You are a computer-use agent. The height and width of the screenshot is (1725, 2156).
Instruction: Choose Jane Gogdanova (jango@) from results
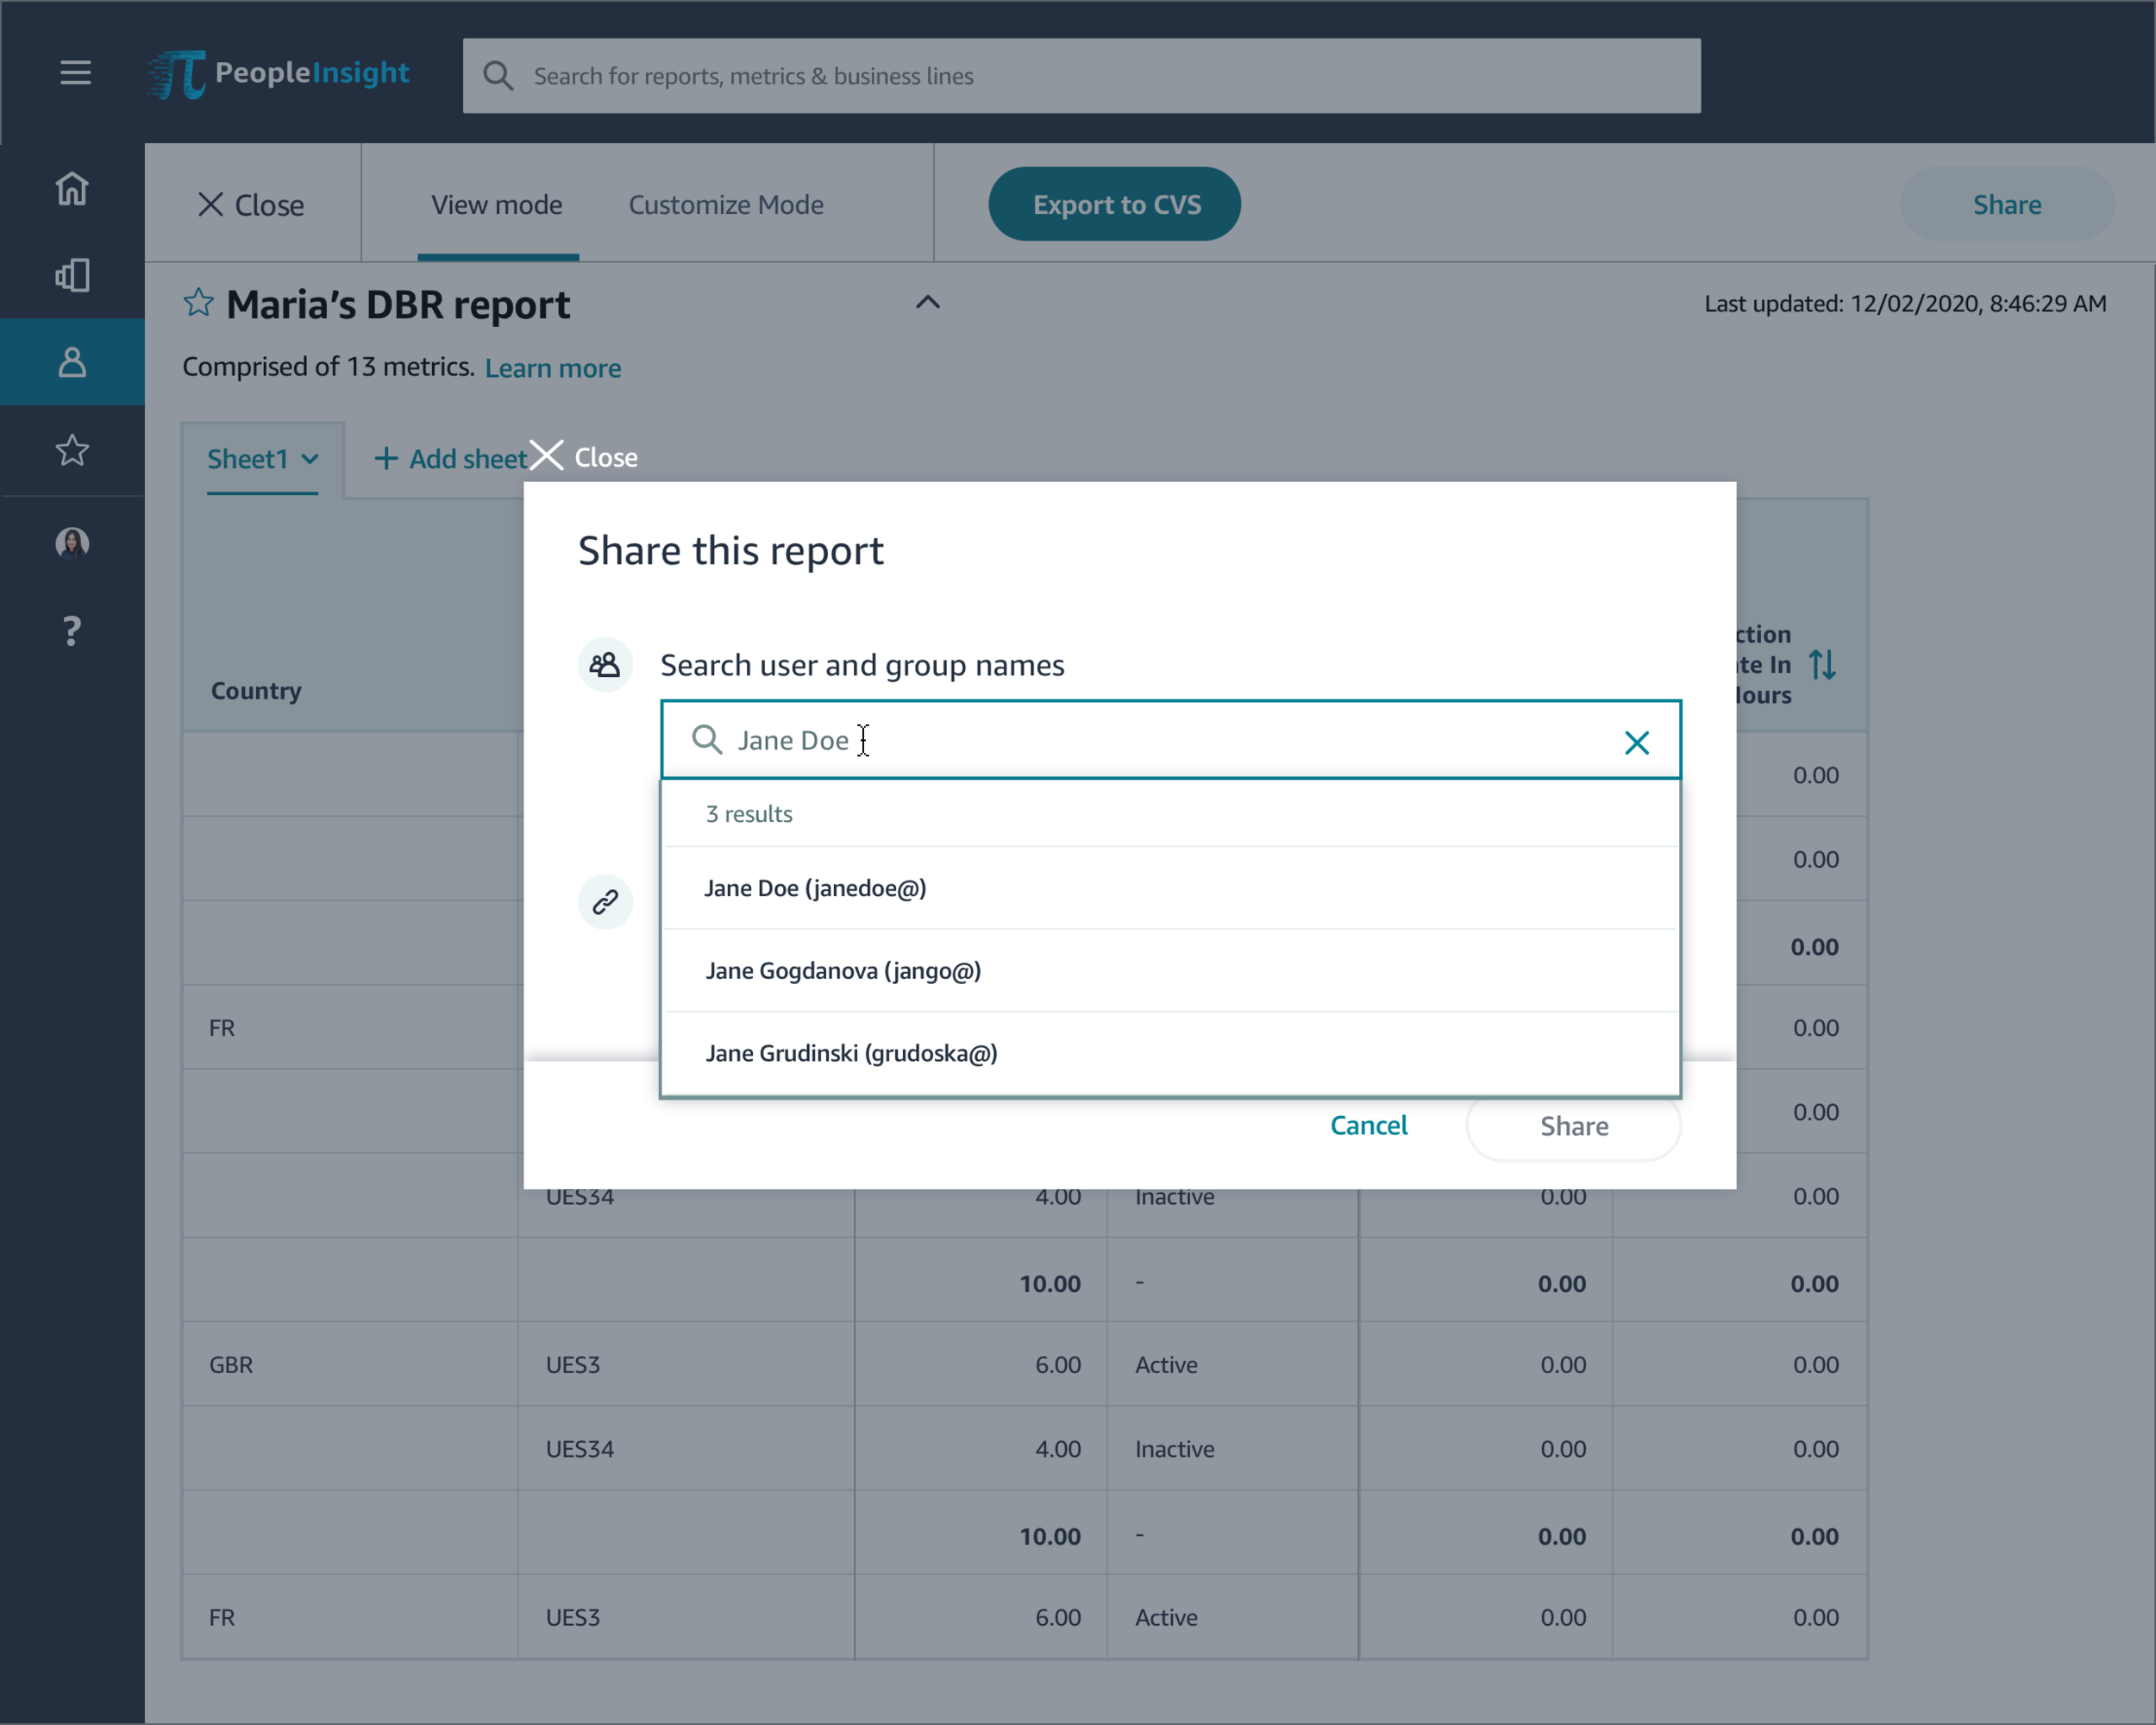click(843, 970)
